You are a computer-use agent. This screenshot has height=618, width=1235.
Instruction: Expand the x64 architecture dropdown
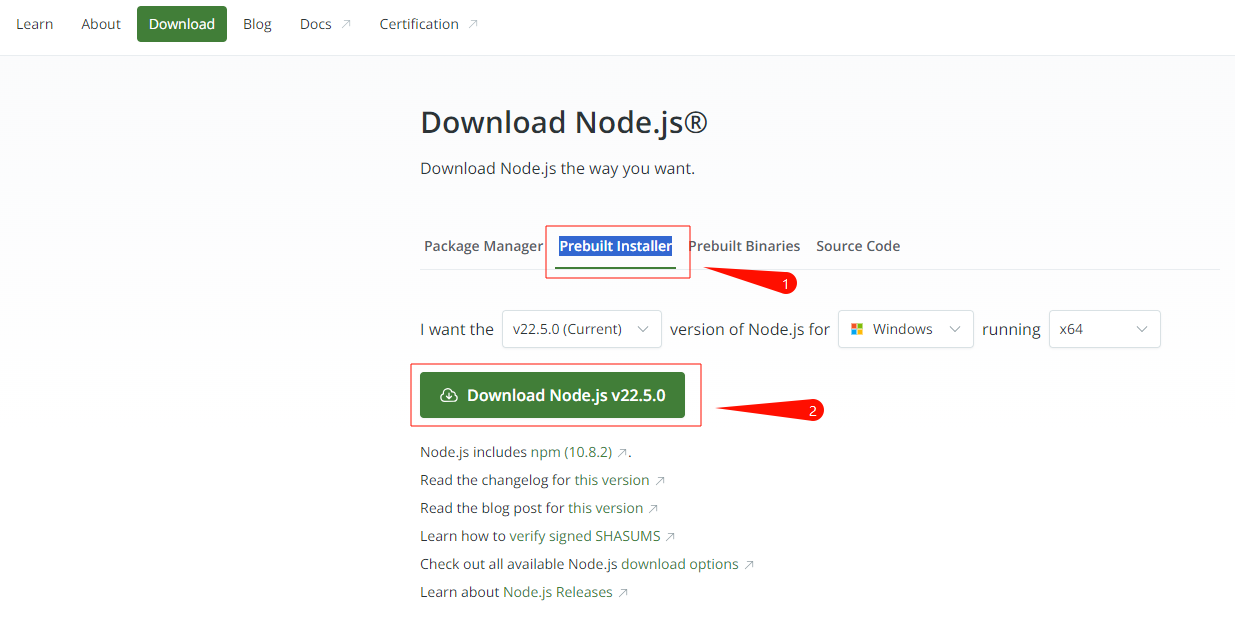tap(1104, 329)
